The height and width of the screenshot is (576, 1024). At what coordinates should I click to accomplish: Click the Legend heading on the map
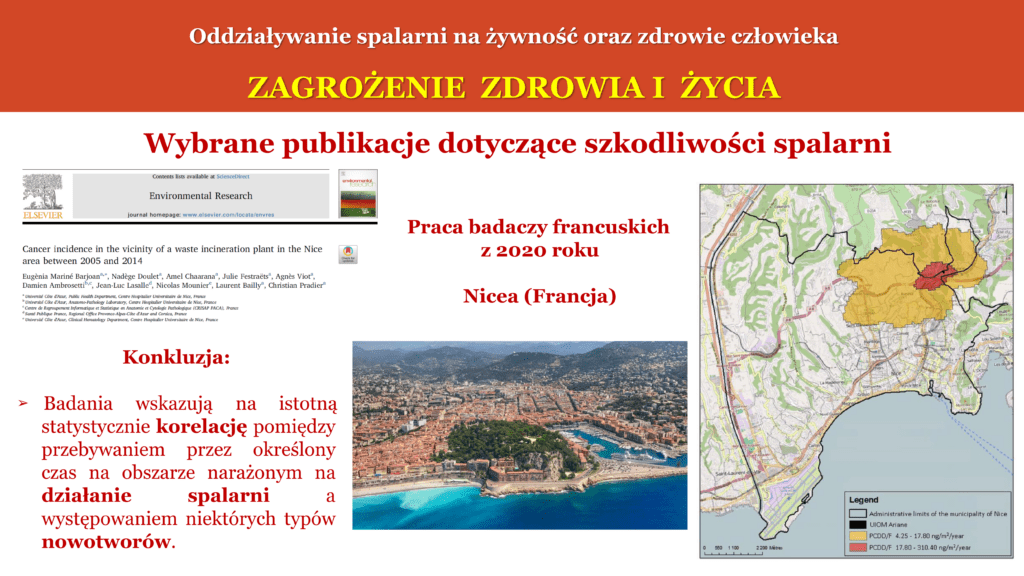pyautogui.click(x=863, y=500)
